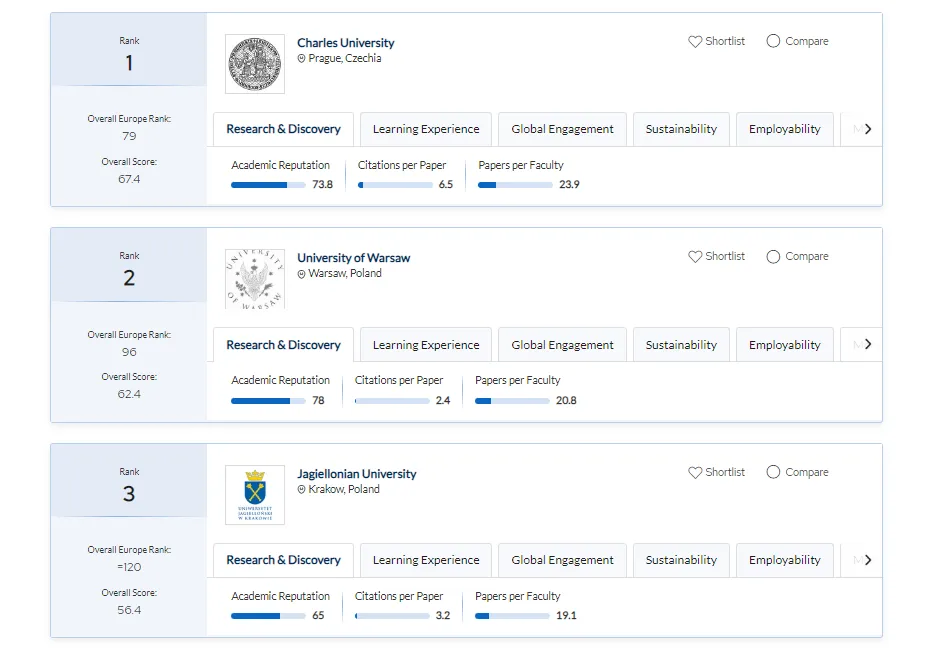Click Shortlist text for Charles University
The height and width of the screenshot is (650, 929).
(725, 41)
